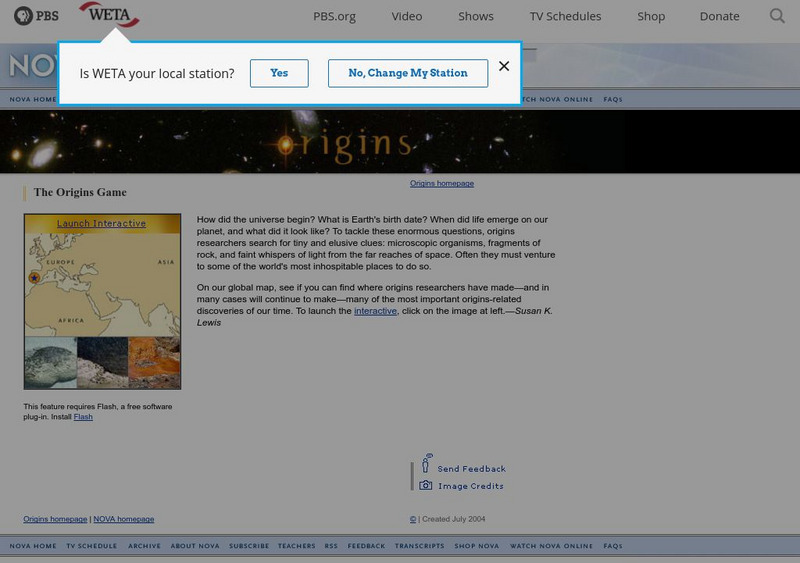Open Shows in top navigation
Screen dimensions: 800x563
(x=476, y=16)
